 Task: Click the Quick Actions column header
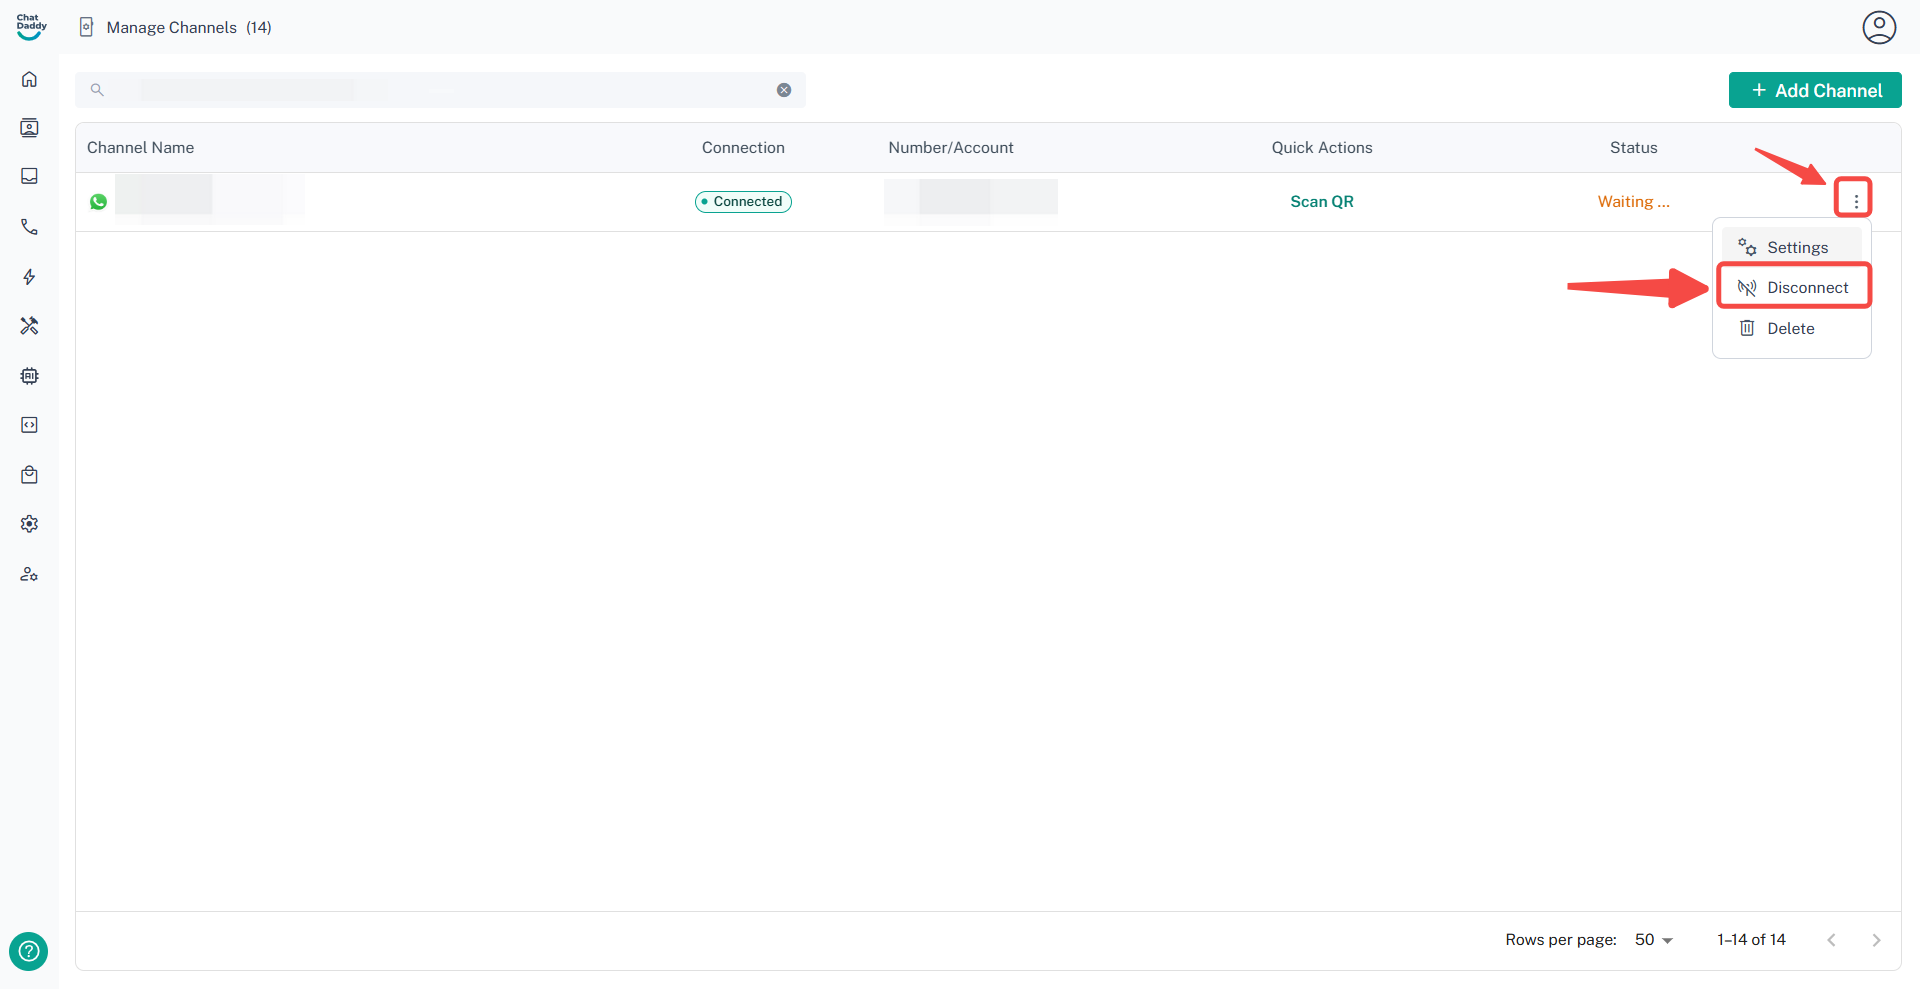1322,148
